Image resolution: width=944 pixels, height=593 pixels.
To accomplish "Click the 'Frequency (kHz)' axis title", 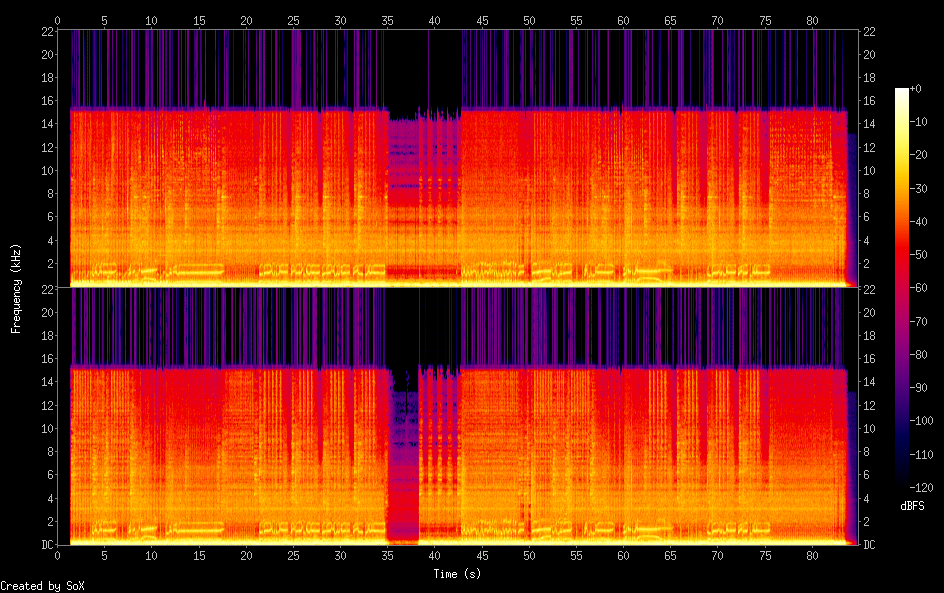I will click(x=16, y=288).
